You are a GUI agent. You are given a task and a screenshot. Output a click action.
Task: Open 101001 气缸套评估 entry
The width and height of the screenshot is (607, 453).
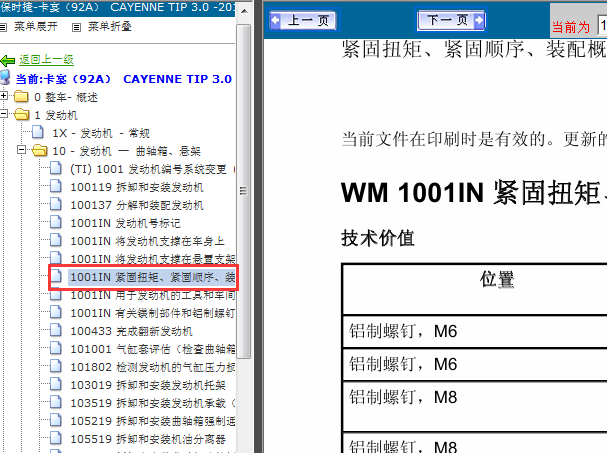153,349
